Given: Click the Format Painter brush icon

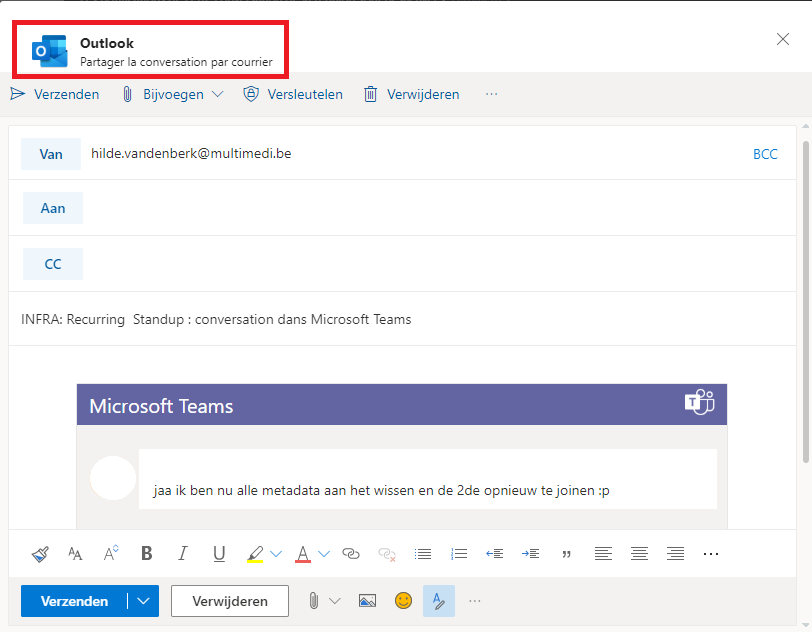Looking at the screenshot, I should pos(40,554).
